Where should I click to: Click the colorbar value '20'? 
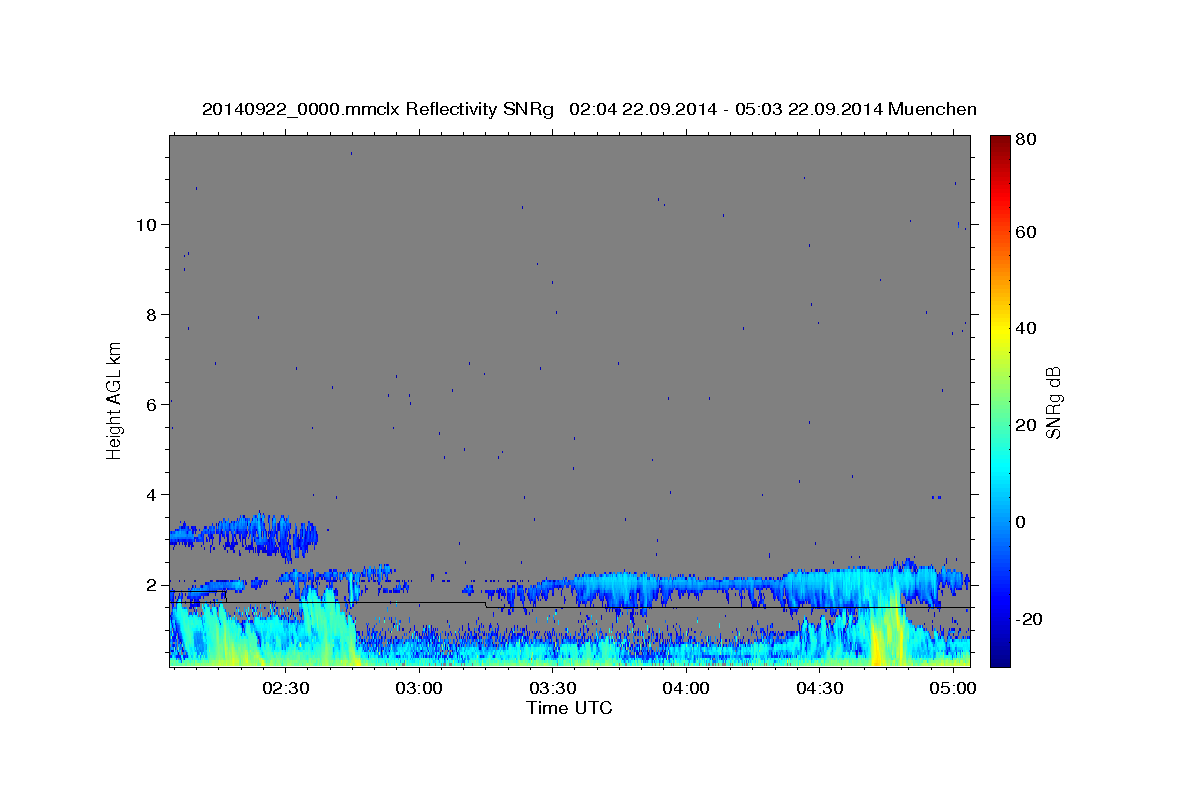(x=1025, y=425)
